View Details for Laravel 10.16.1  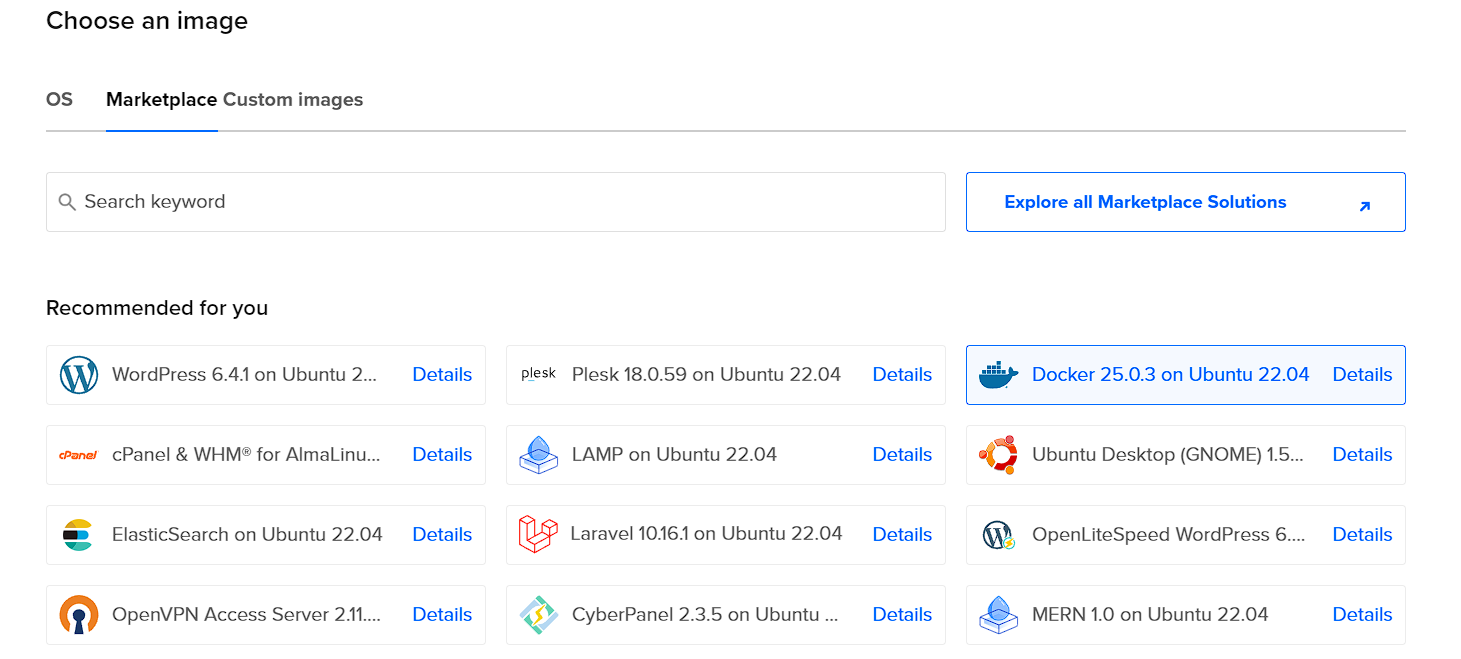pyautogui.click(x=902, y=535)
